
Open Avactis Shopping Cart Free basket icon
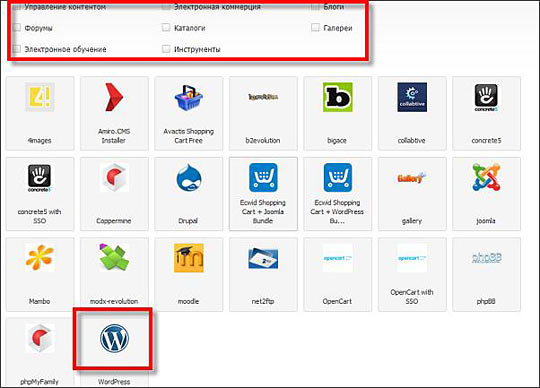click(x=188, y=97)
